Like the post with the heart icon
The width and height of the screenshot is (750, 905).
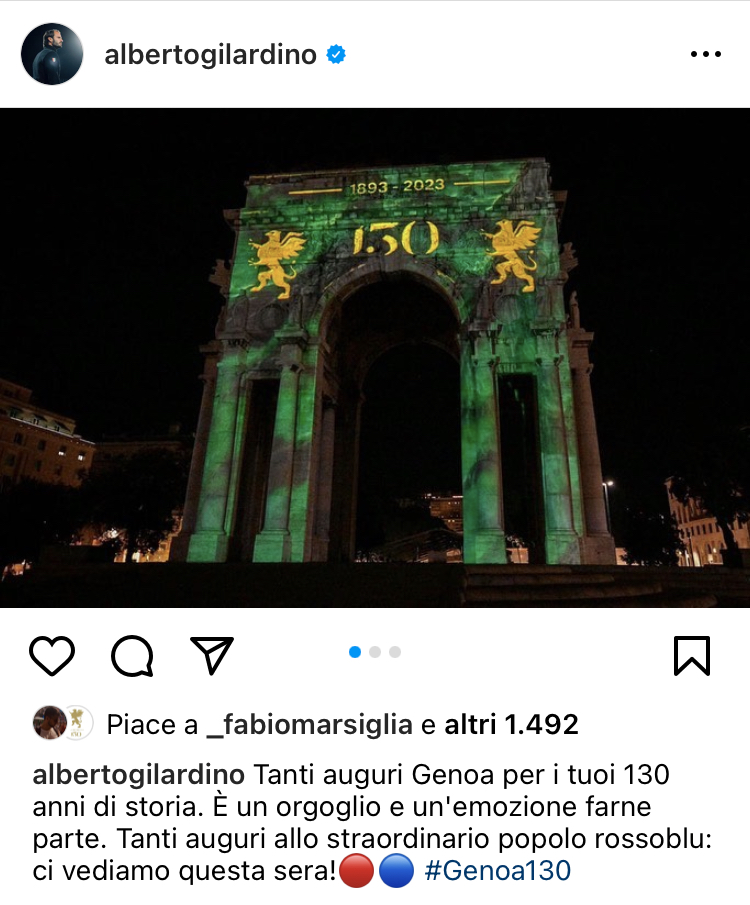coord(52,656)
